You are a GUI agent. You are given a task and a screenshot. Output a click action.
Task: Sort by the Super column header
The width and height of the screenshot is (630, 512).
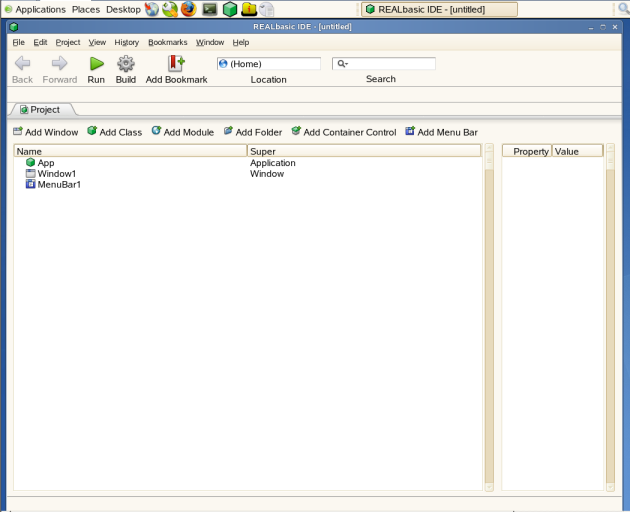coord(364,151)
